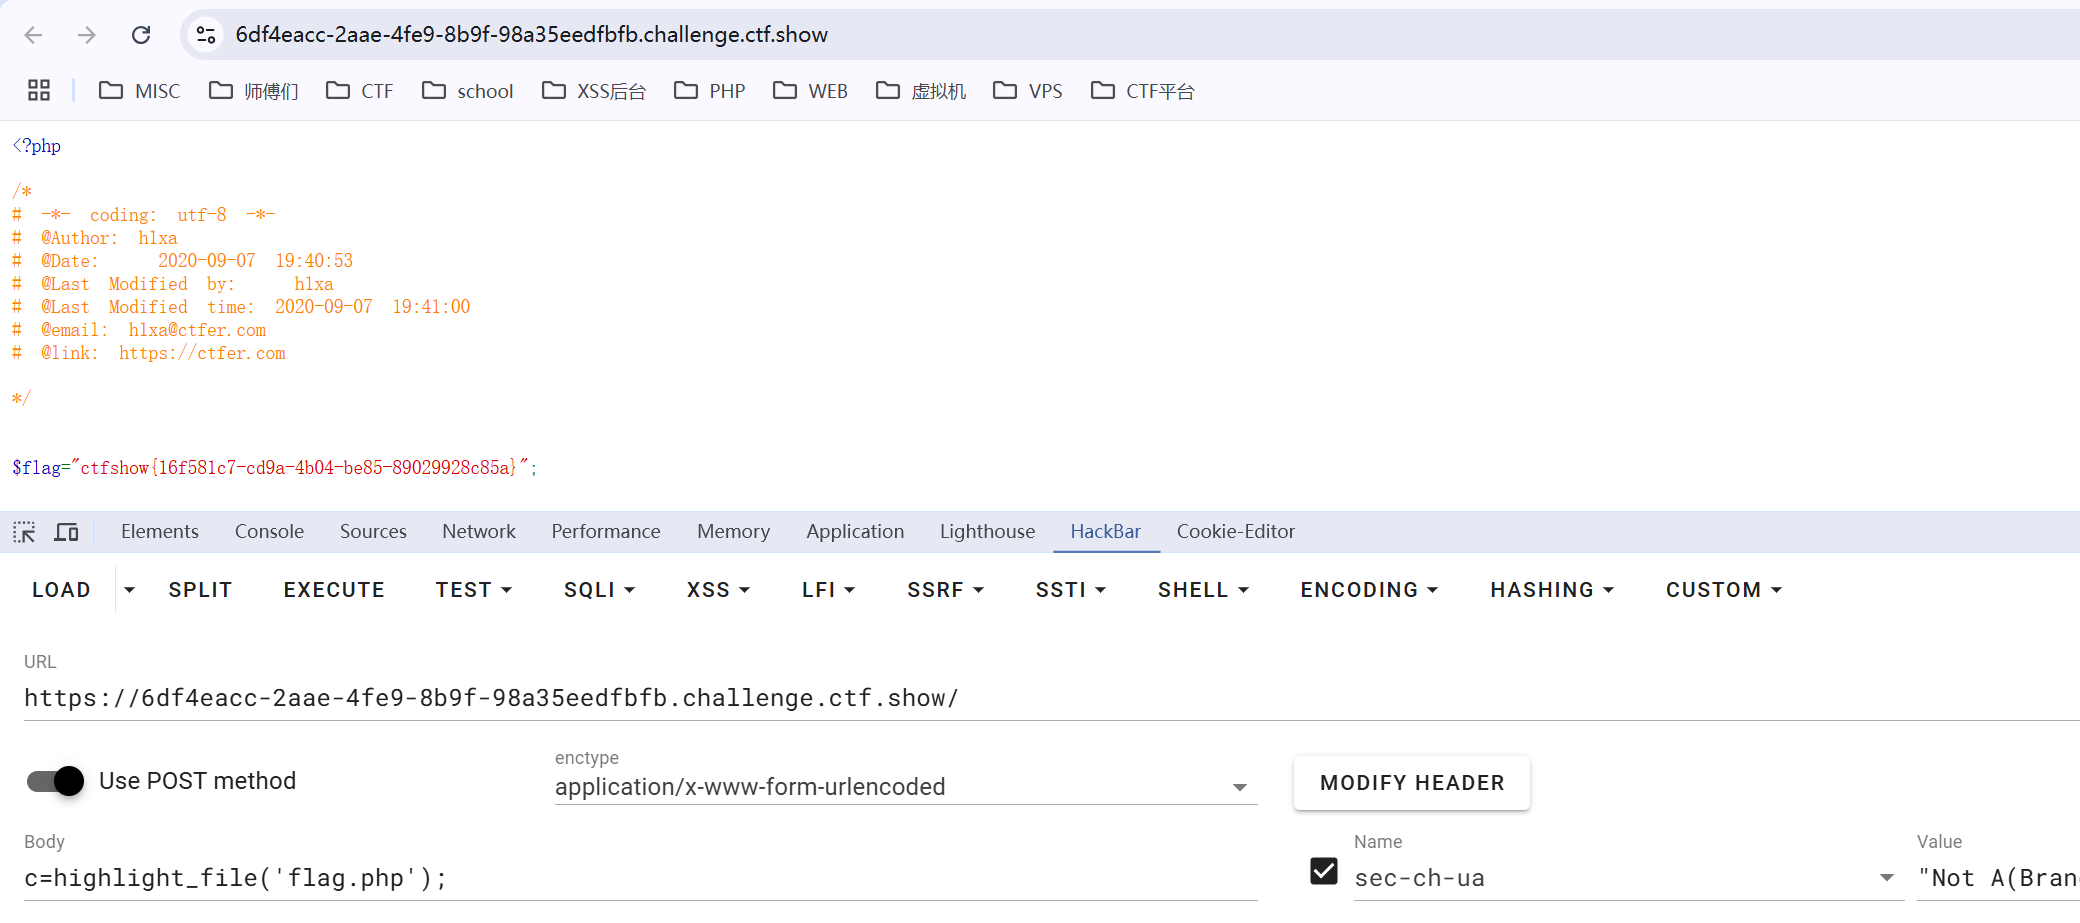2080x923 pixels.
Task: Open the CTF bookmark folder
Action: (x=360, y=91)
